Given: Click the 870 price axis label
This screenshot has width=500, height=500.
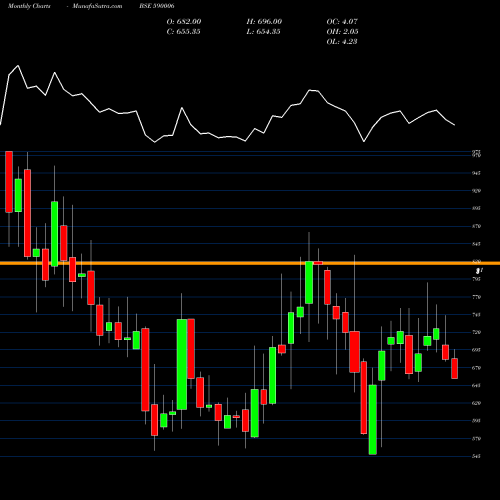Looking at the screenshot, I should 476,226.
